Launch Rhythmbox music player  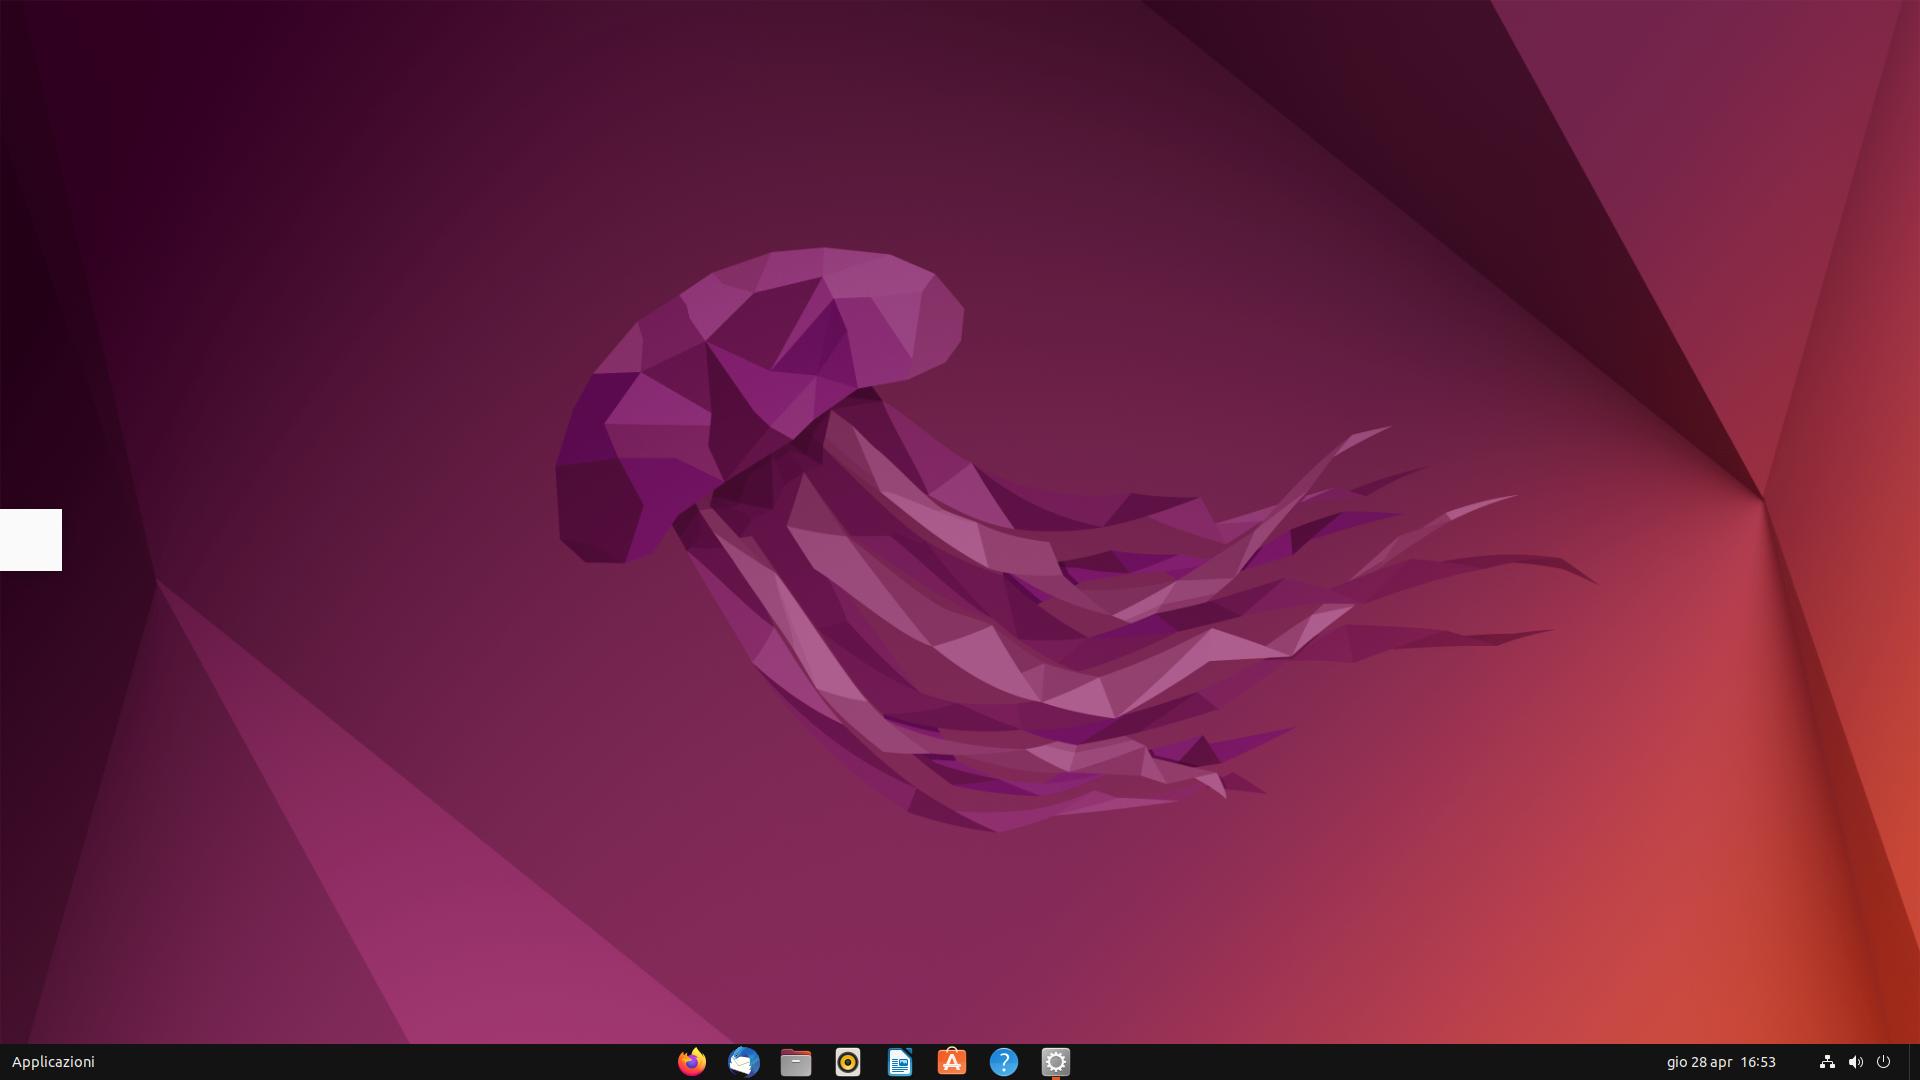pyautogui.click(x=848, y=1062)
